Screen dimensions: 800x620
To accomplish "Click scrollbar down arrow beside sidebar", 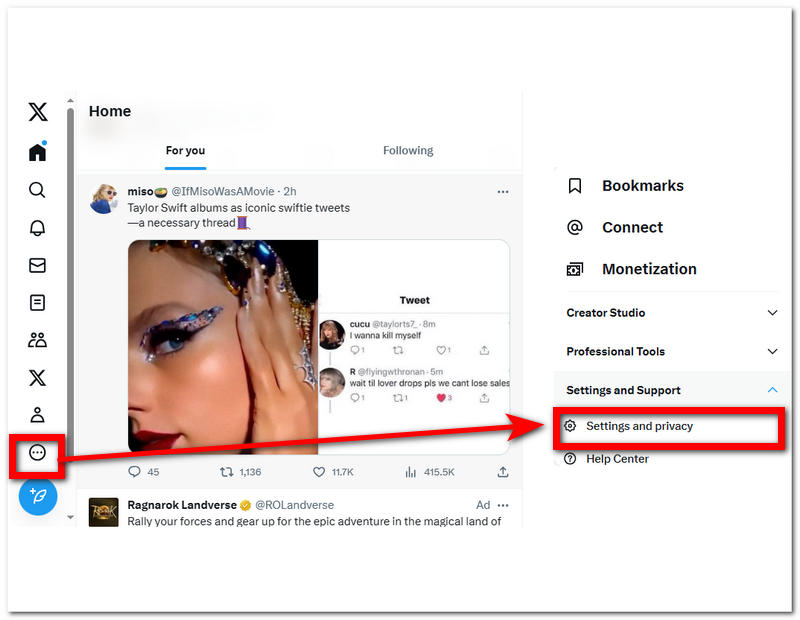I will point(70,517).
